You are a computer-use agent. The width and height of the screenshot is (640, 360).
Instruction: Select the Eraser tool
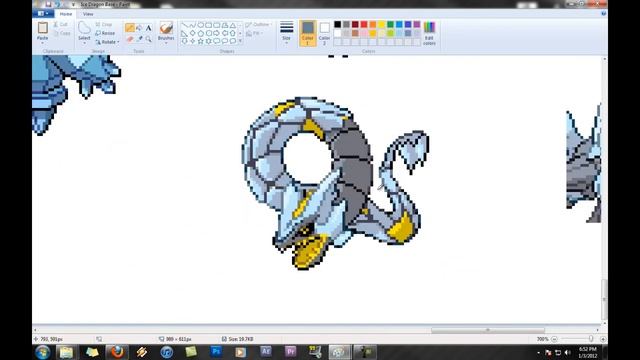tap(130, 39)
